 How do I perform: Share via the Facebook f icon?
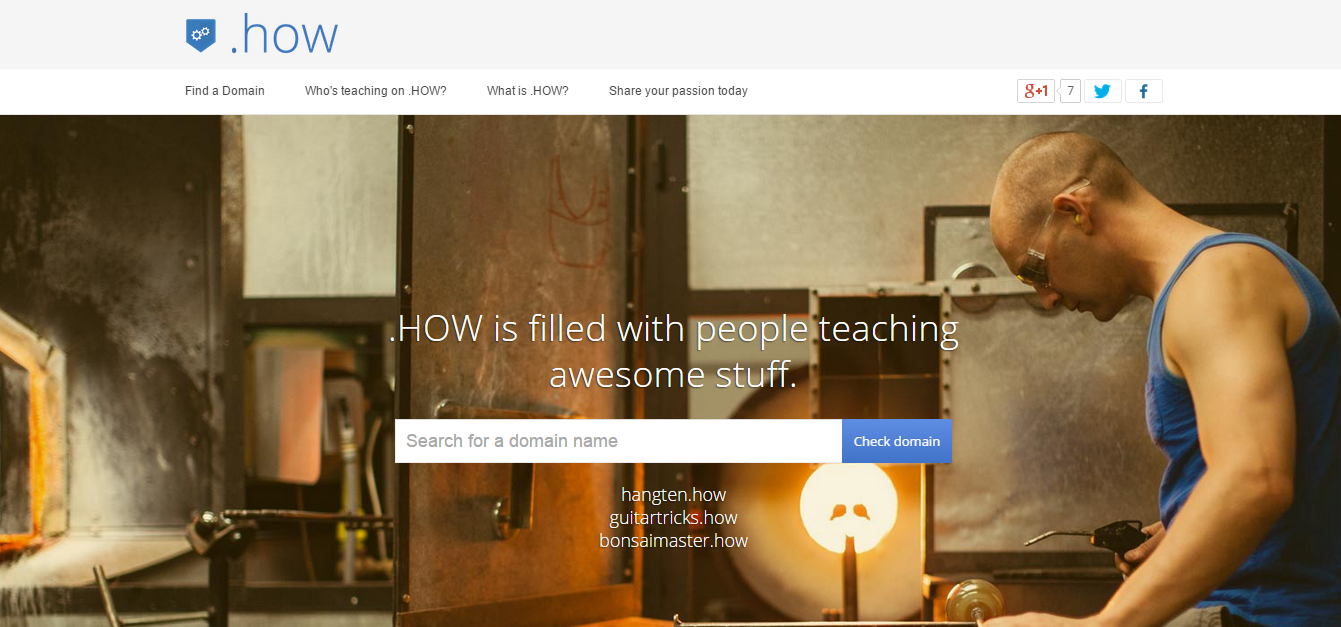click(1143, 91)
